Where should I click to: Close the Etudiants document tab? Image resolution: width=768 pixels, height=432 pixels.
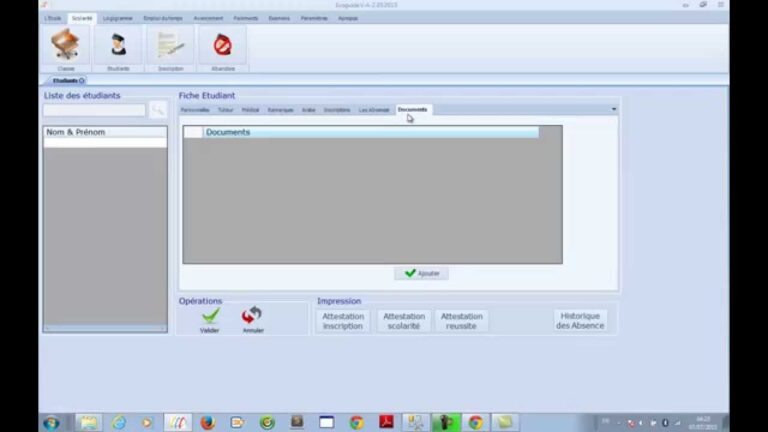pos(82,80)
